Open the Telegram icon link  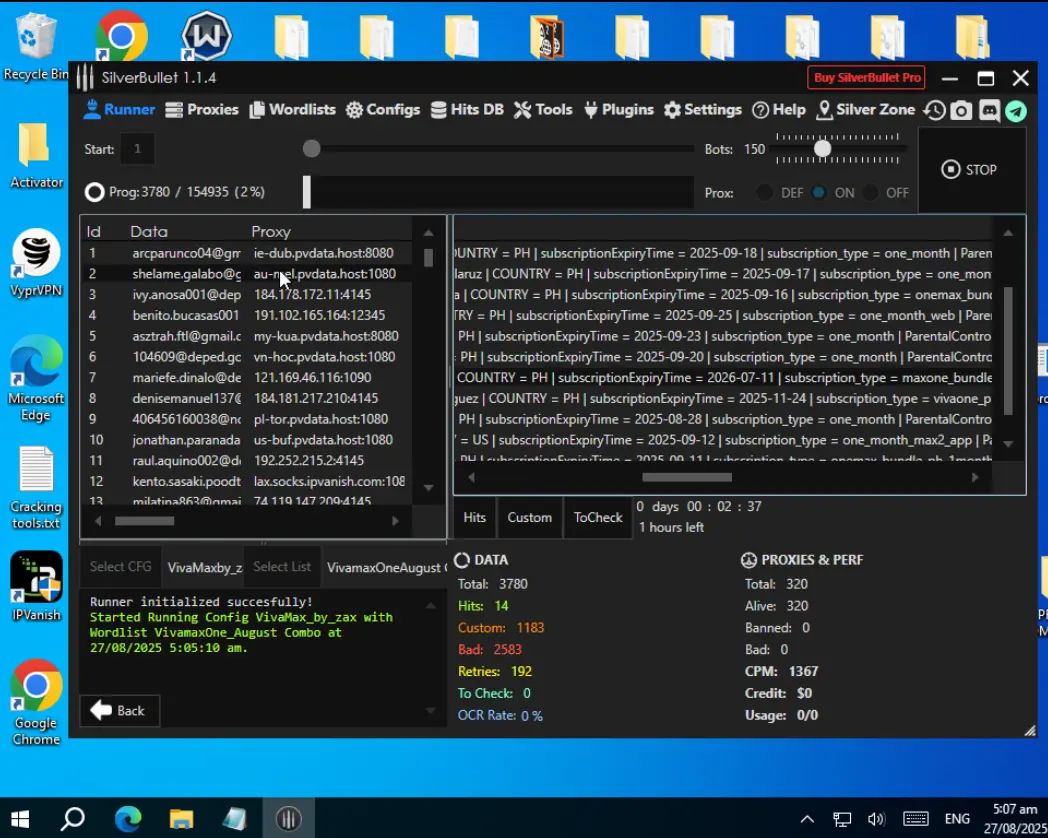point(1016,111)
